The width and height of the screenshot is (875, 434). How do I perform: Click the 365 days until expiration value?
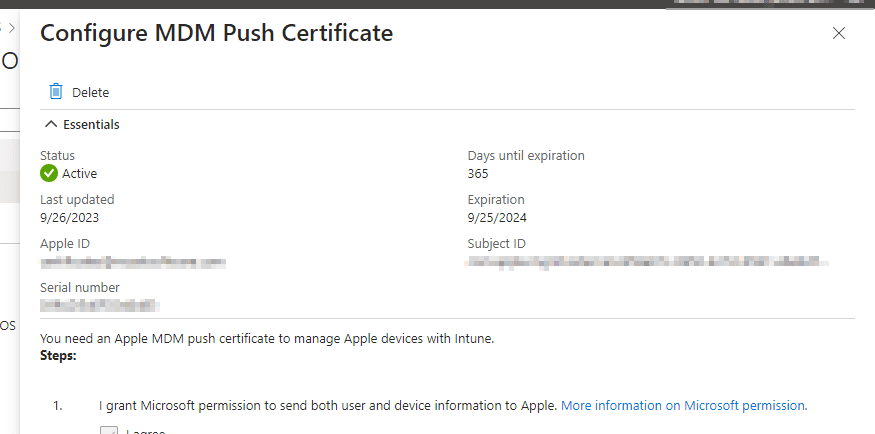pyautogui.click(x=479, y=173)
